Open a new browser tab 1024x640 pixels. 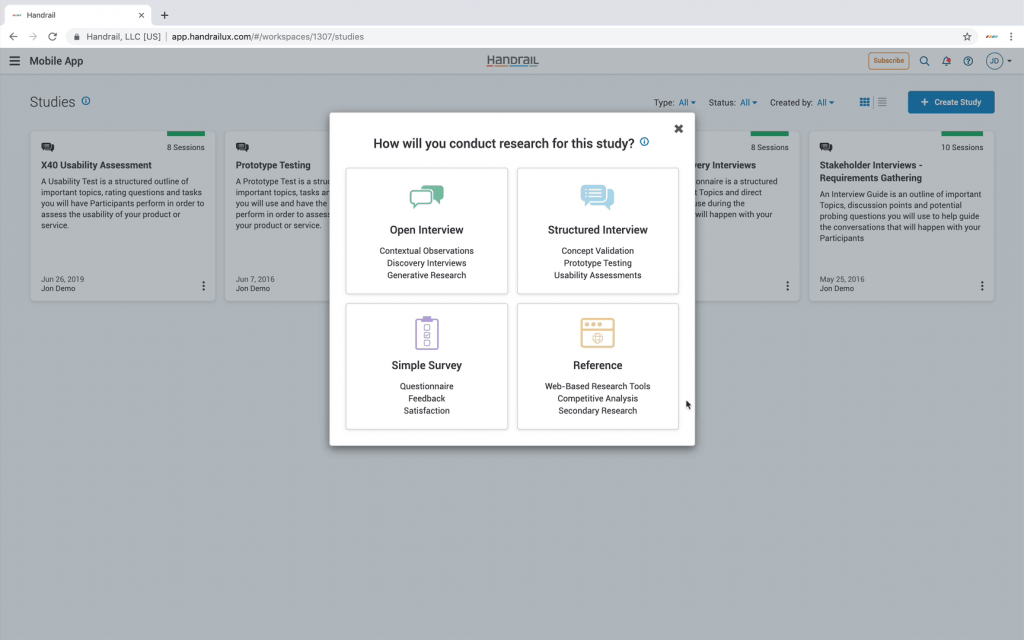[x=165, y=15]
